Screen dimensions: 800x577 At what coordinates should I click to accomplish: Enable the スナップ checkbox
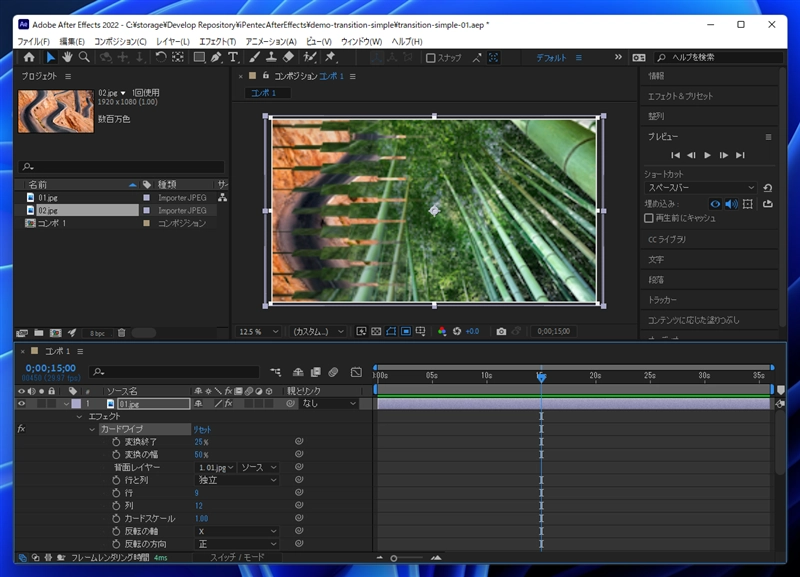click(x=431, y=58)
